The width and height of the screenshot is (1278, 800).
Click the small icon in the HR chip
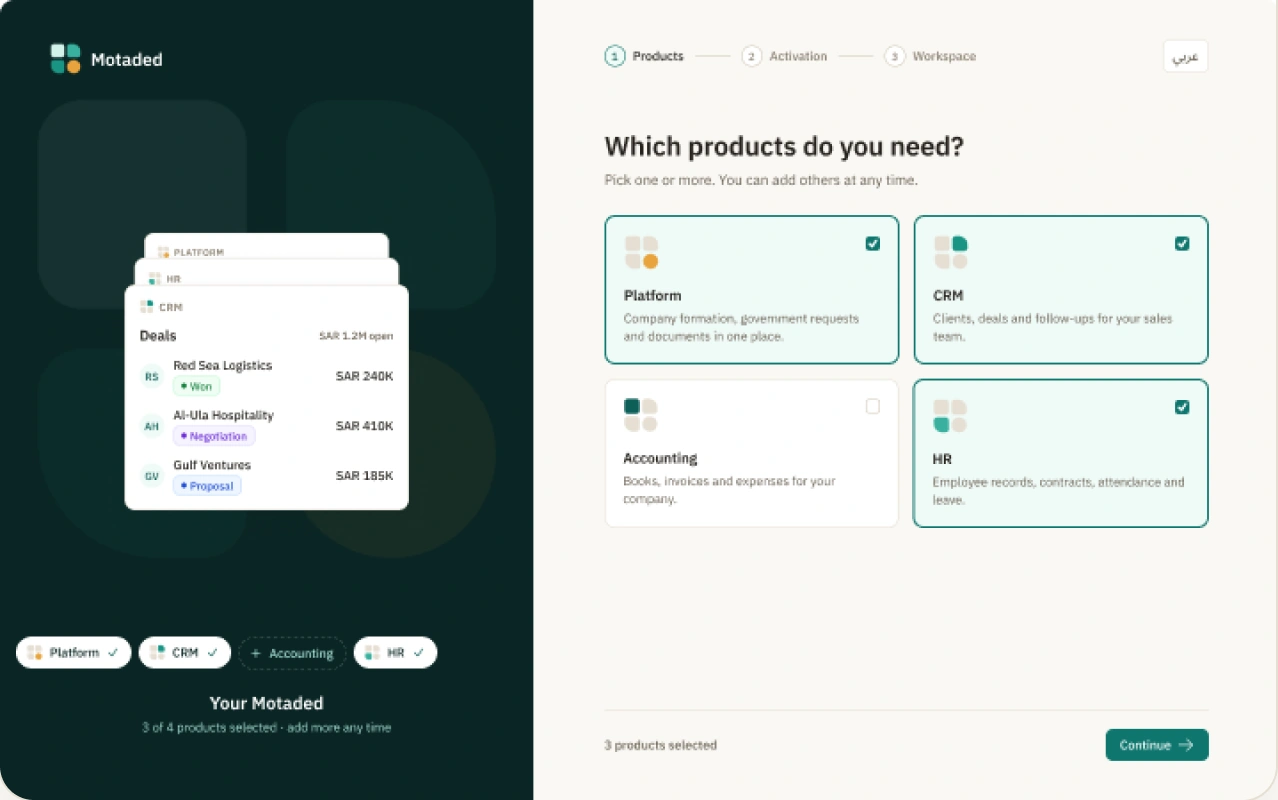tap(372, 653)
